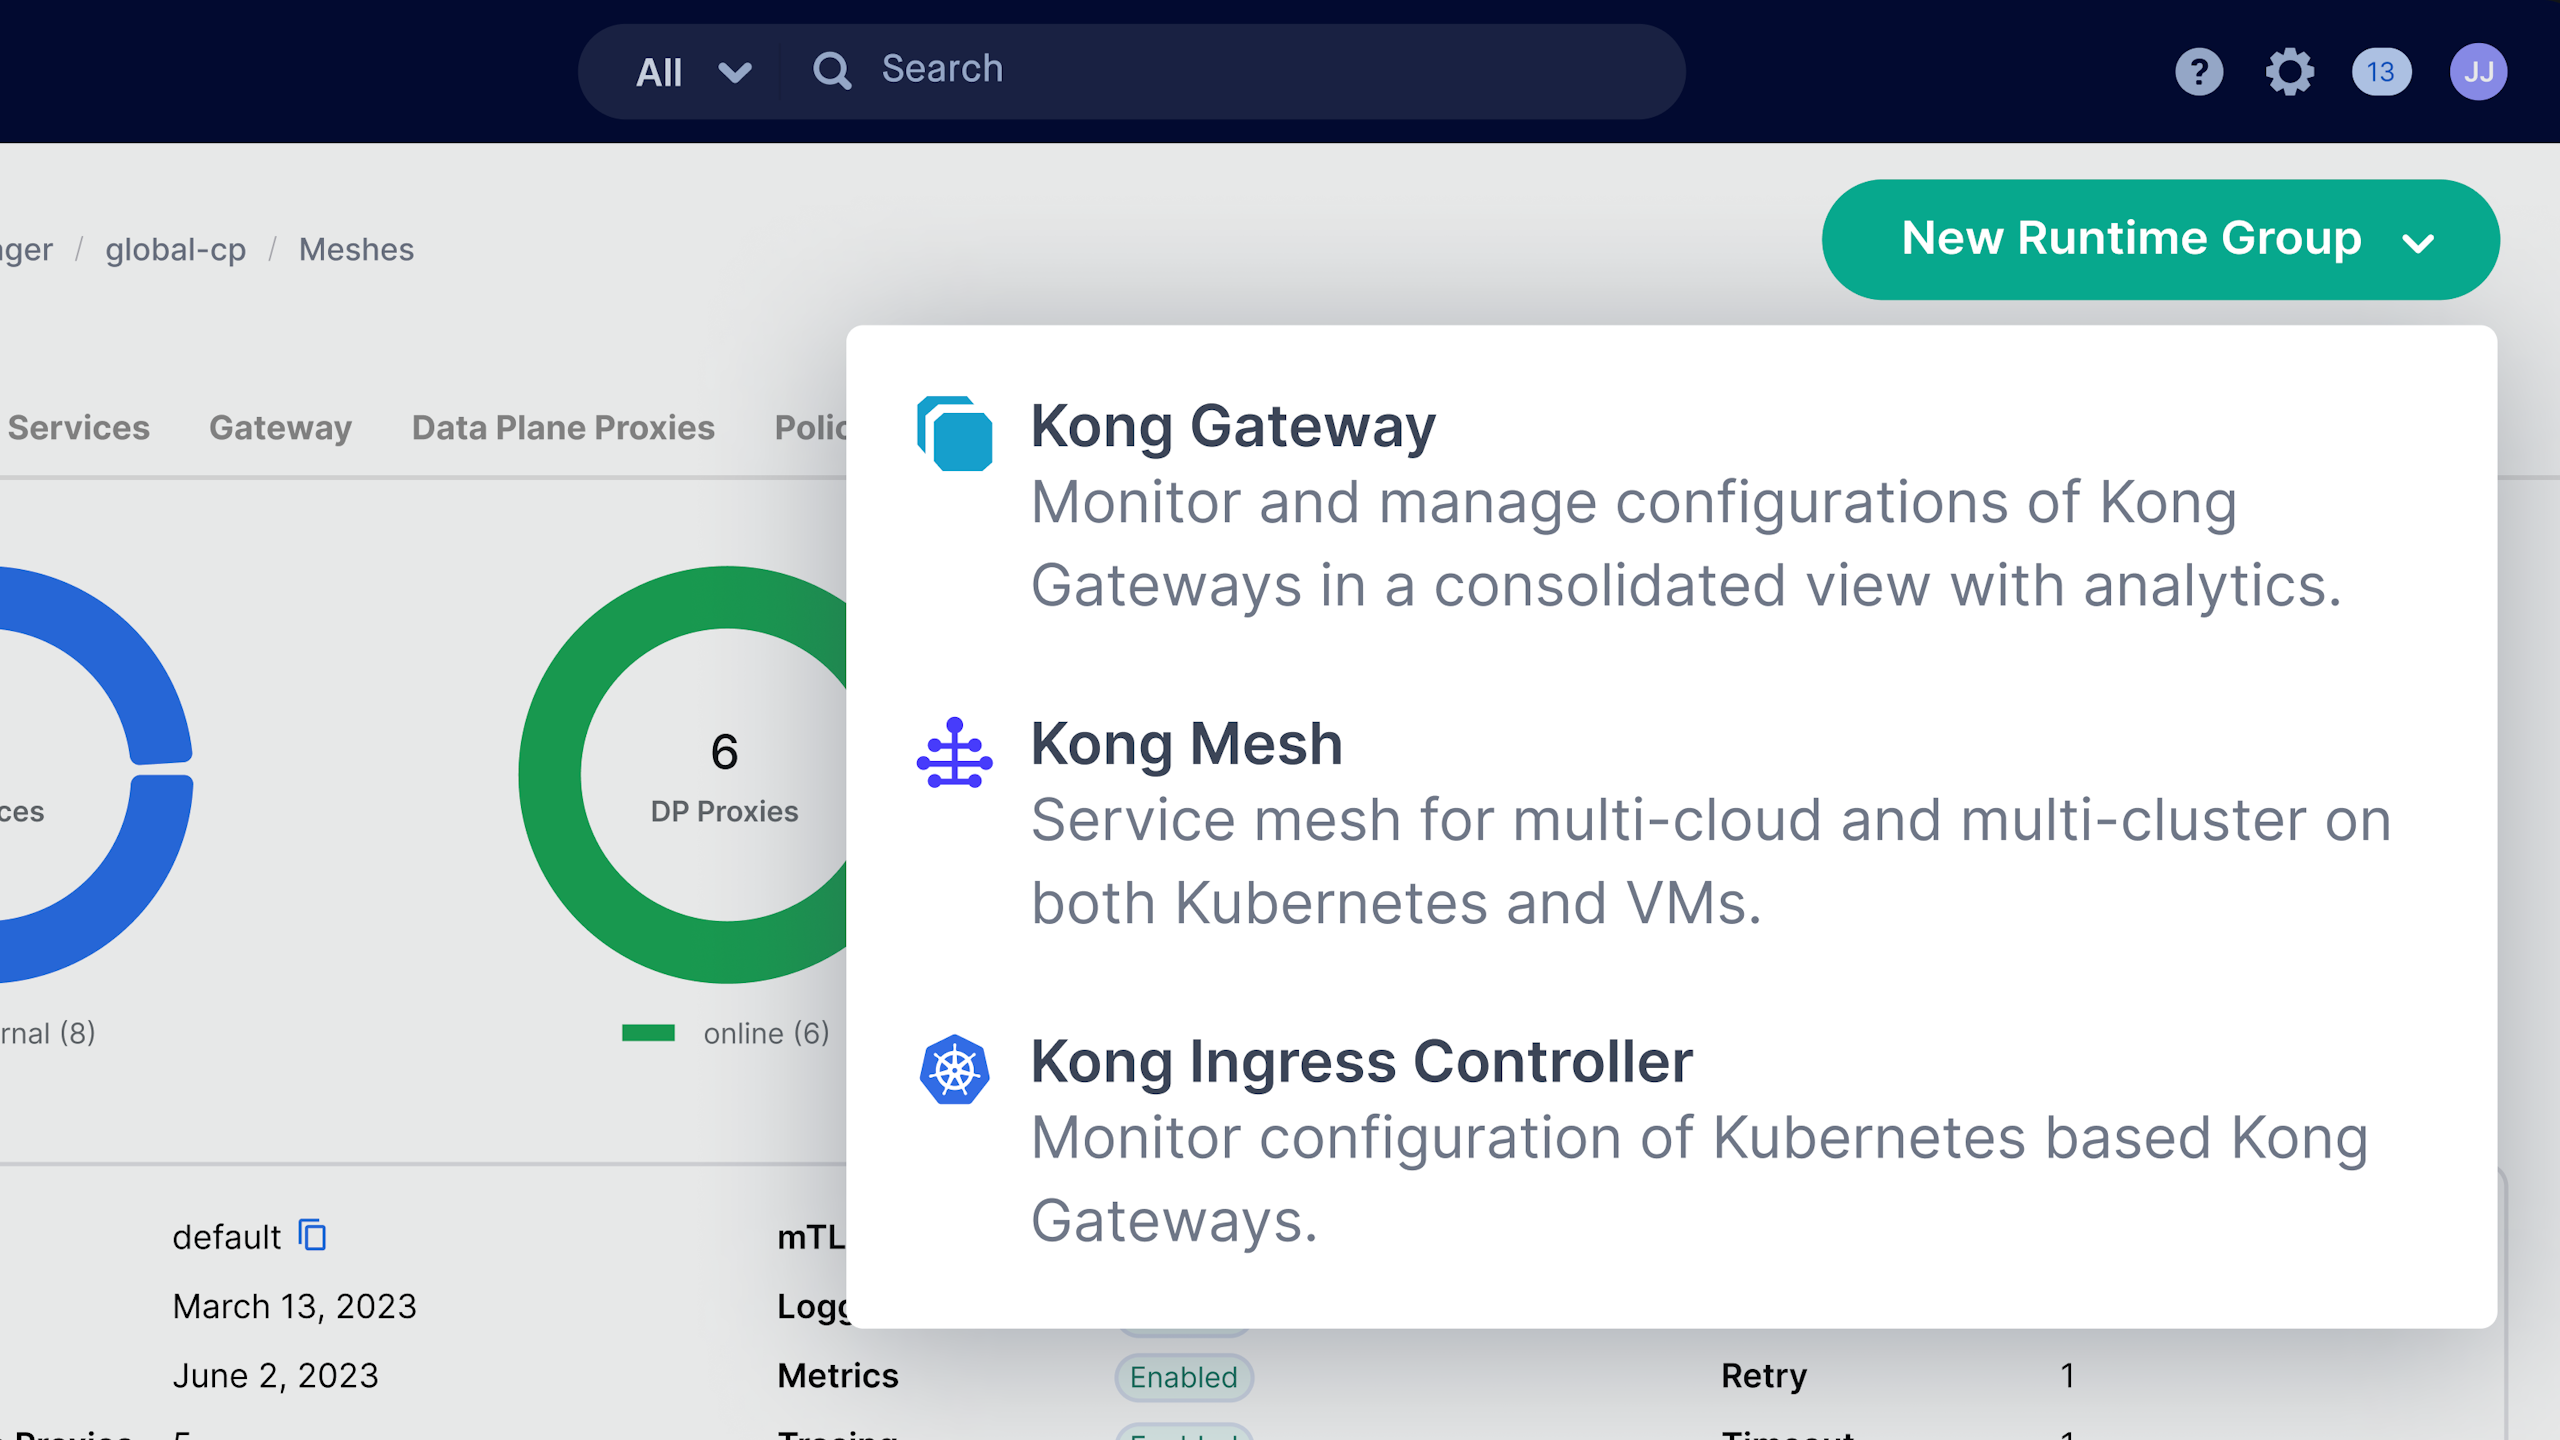Click the Meshes breadcrumb link

[356, 250]
